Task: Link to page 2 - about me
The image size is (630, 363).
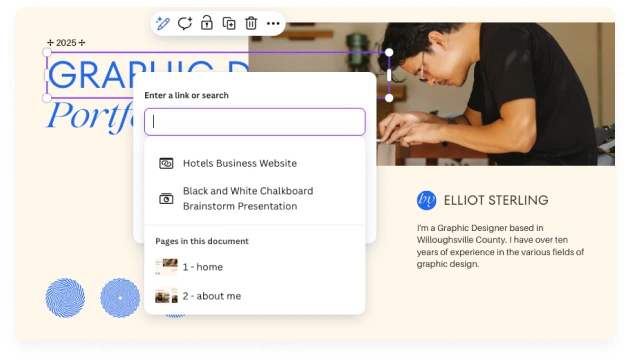Action: click(x=255, y=296)
